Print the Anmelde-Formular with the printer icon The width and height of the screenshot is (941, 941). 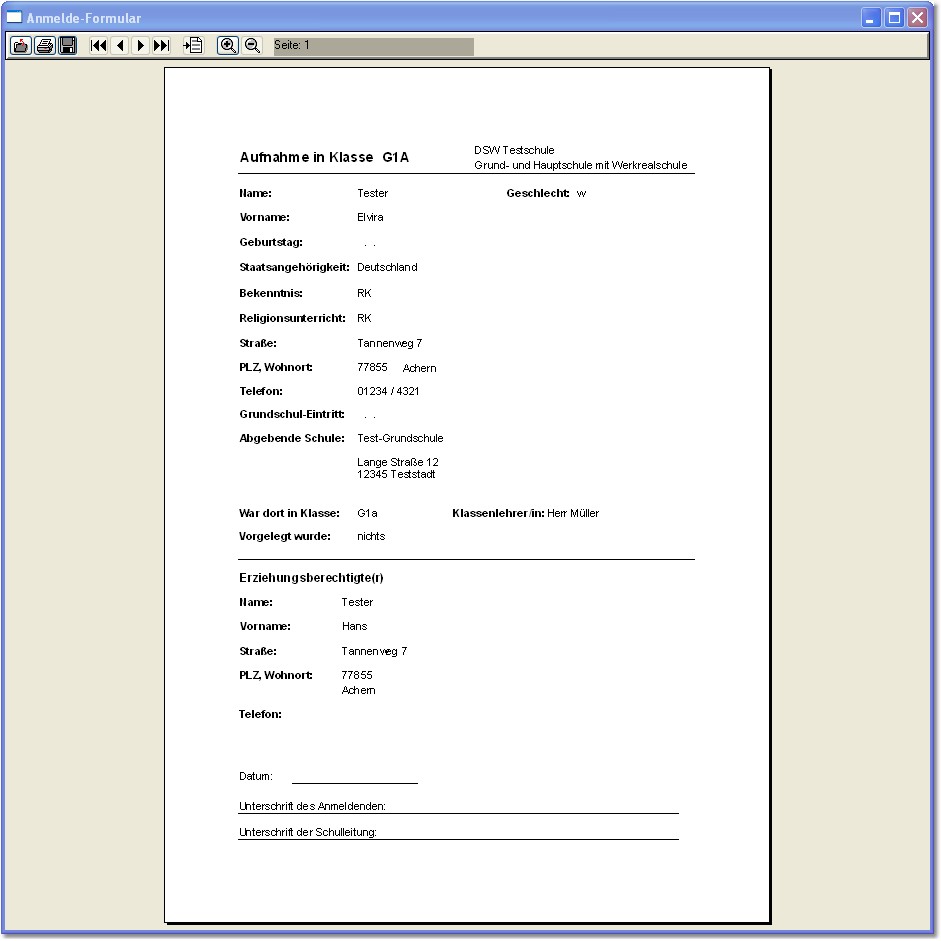(44, 46)
